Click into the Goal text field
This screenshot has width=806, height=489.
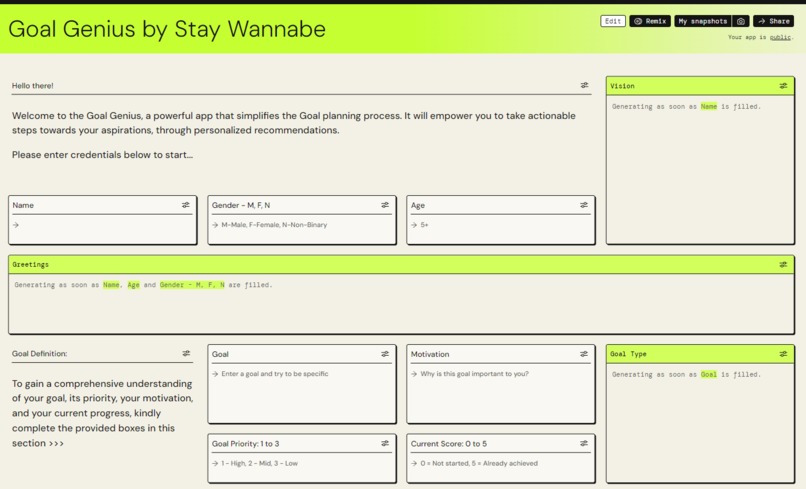[302, 393]
